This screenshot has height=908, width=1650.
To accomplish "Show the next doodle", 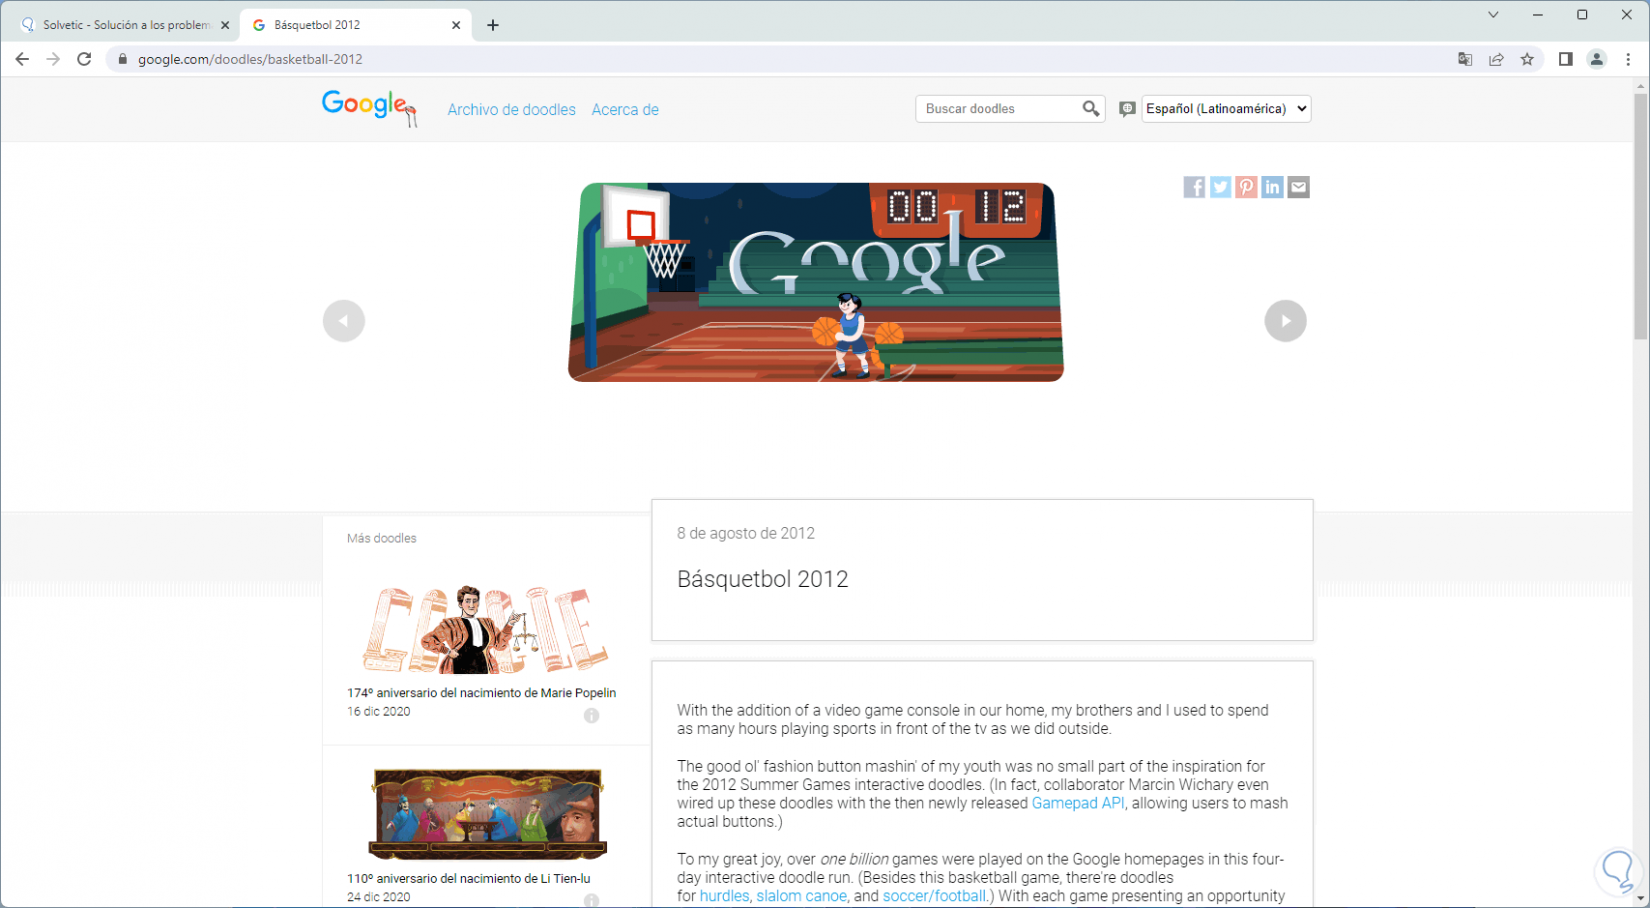I will [x=1286, y=321].
